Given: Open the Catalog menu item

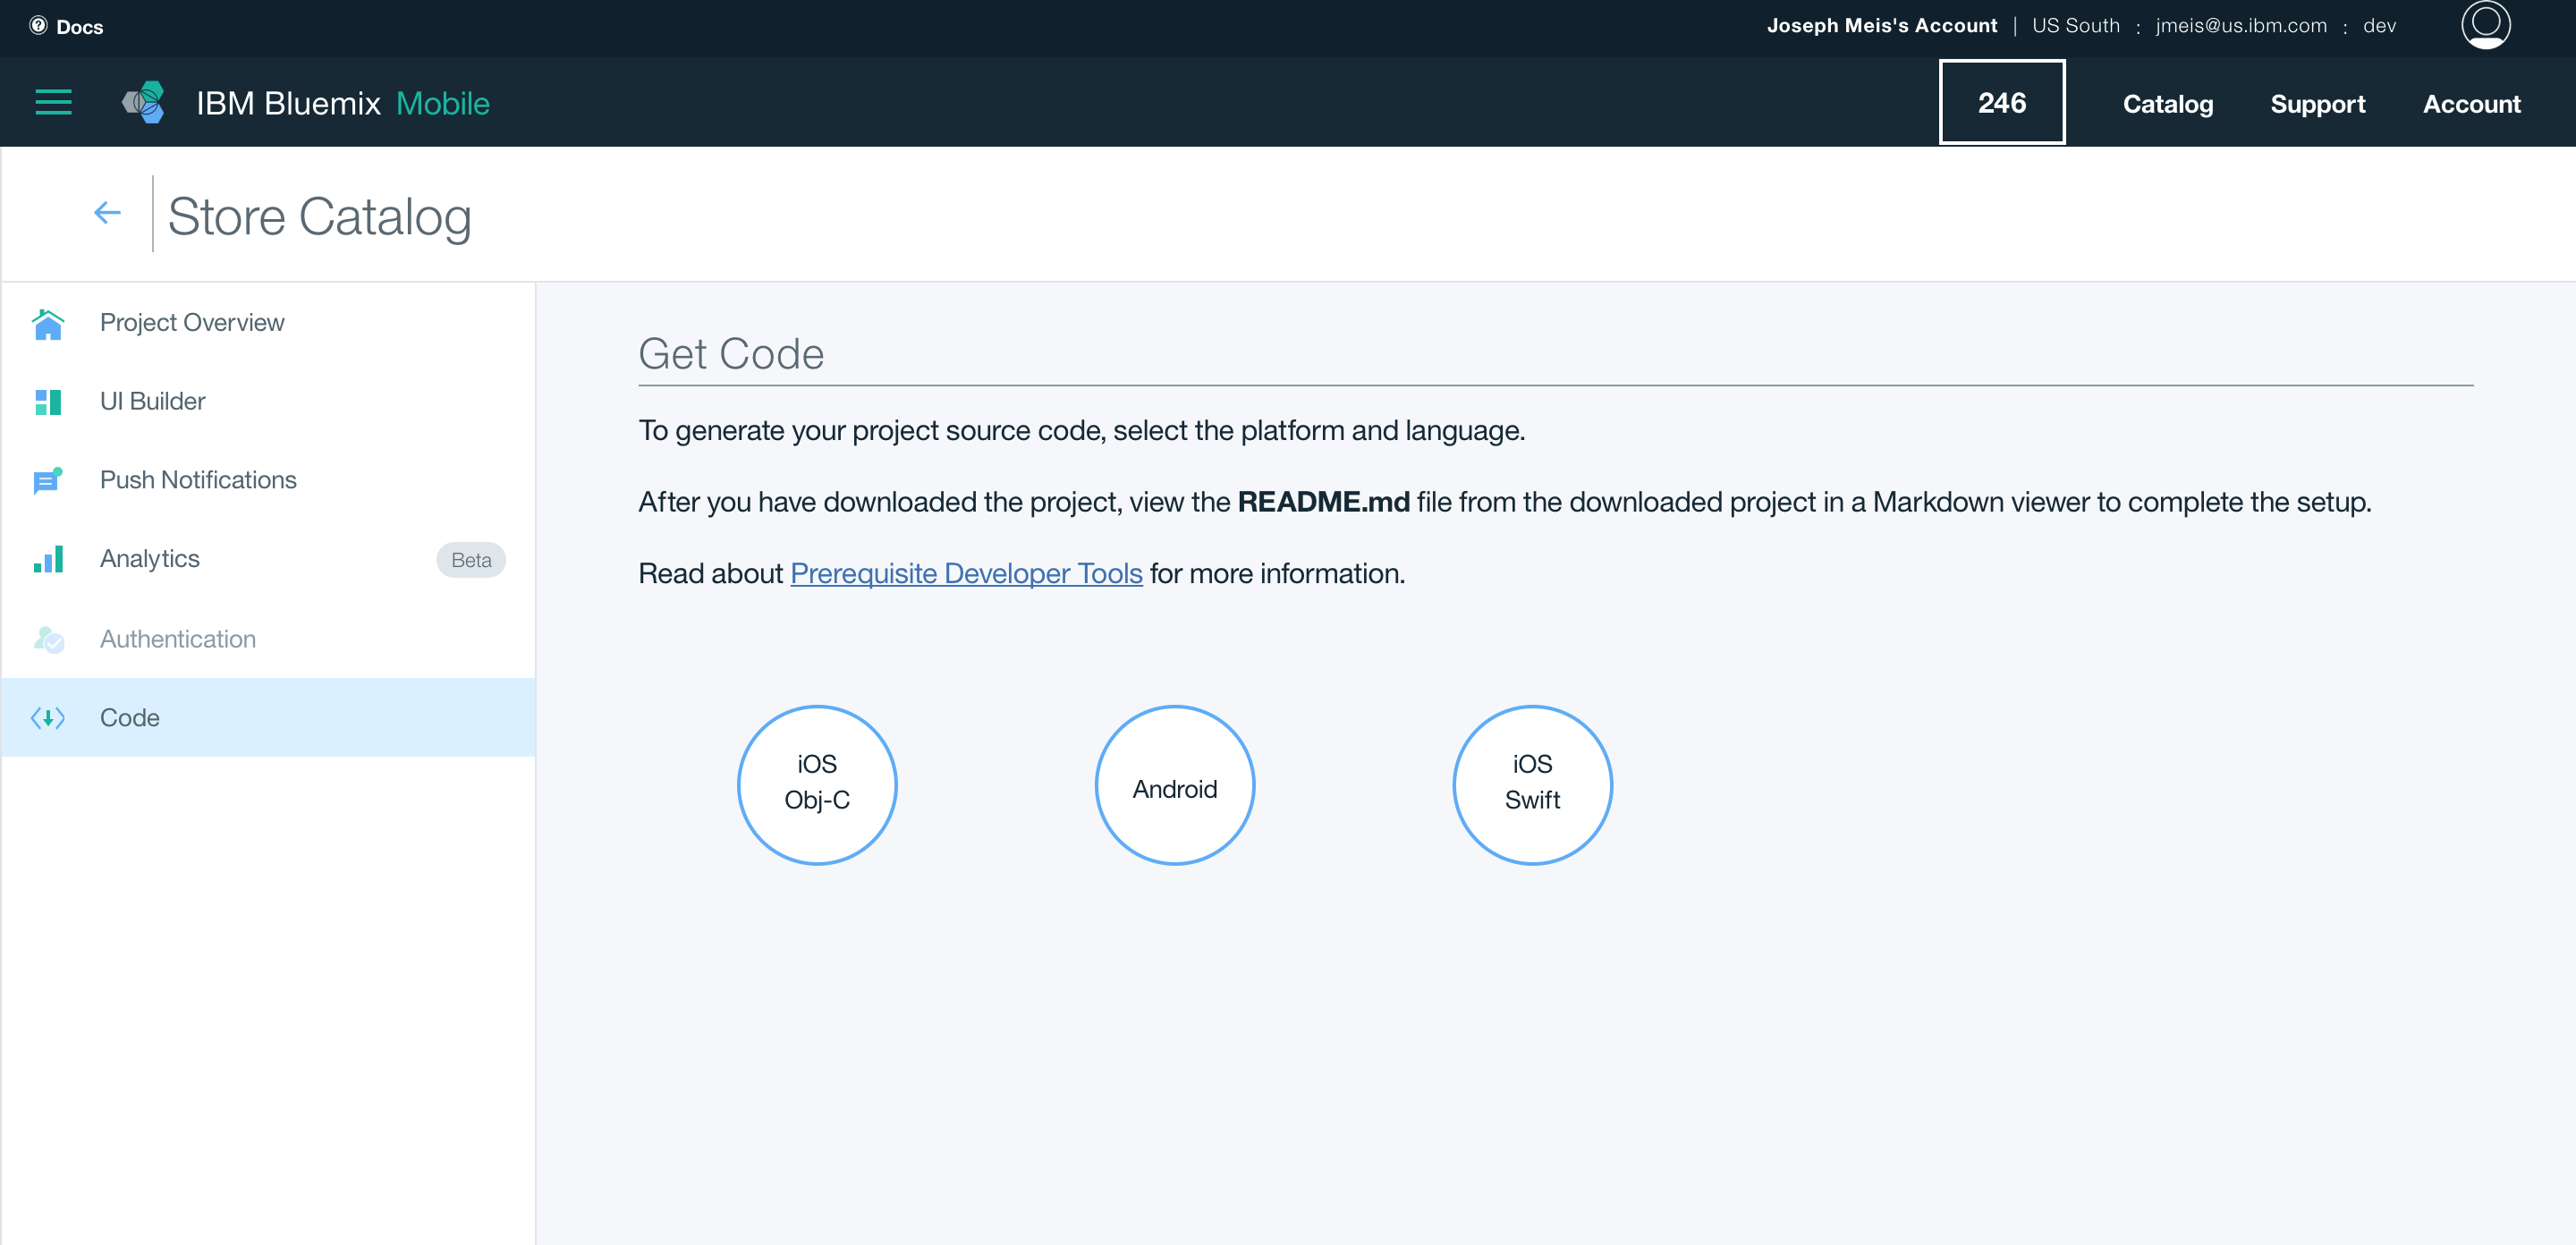Looking at the screenshot, I should [2167, 104].
